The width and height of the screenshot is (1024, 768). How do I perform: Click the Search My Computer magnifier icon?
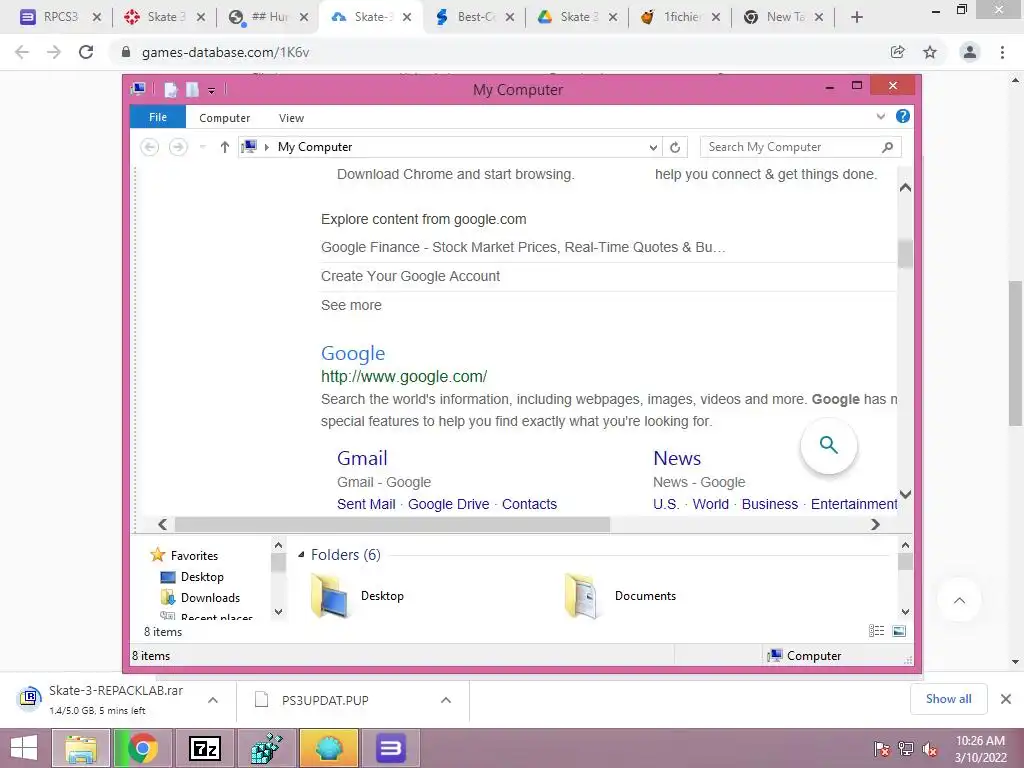coord(888,147)
